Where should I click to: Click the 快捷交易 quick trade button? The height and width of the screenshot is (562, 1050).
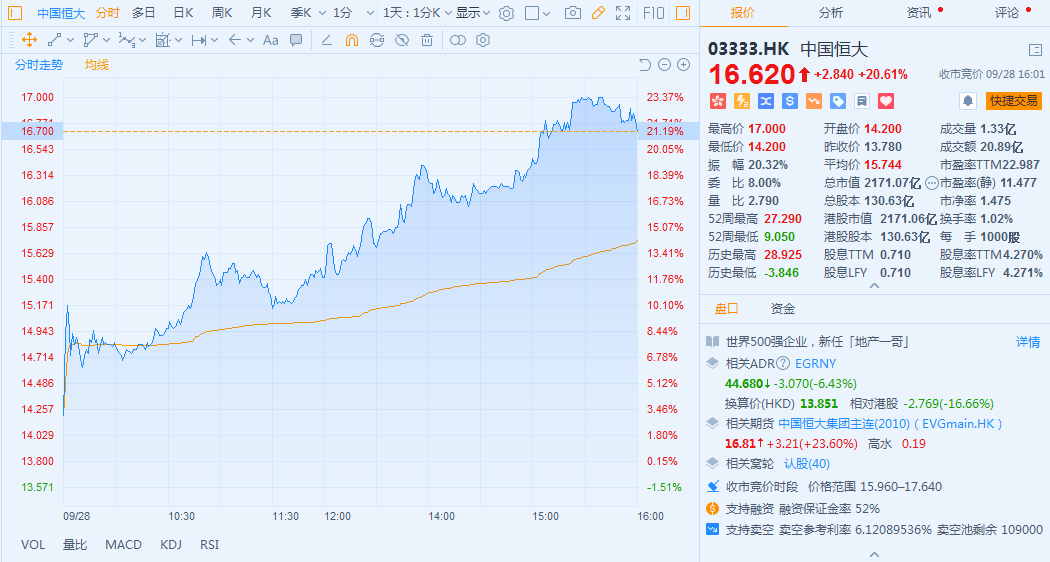(x=1013, y=101)
